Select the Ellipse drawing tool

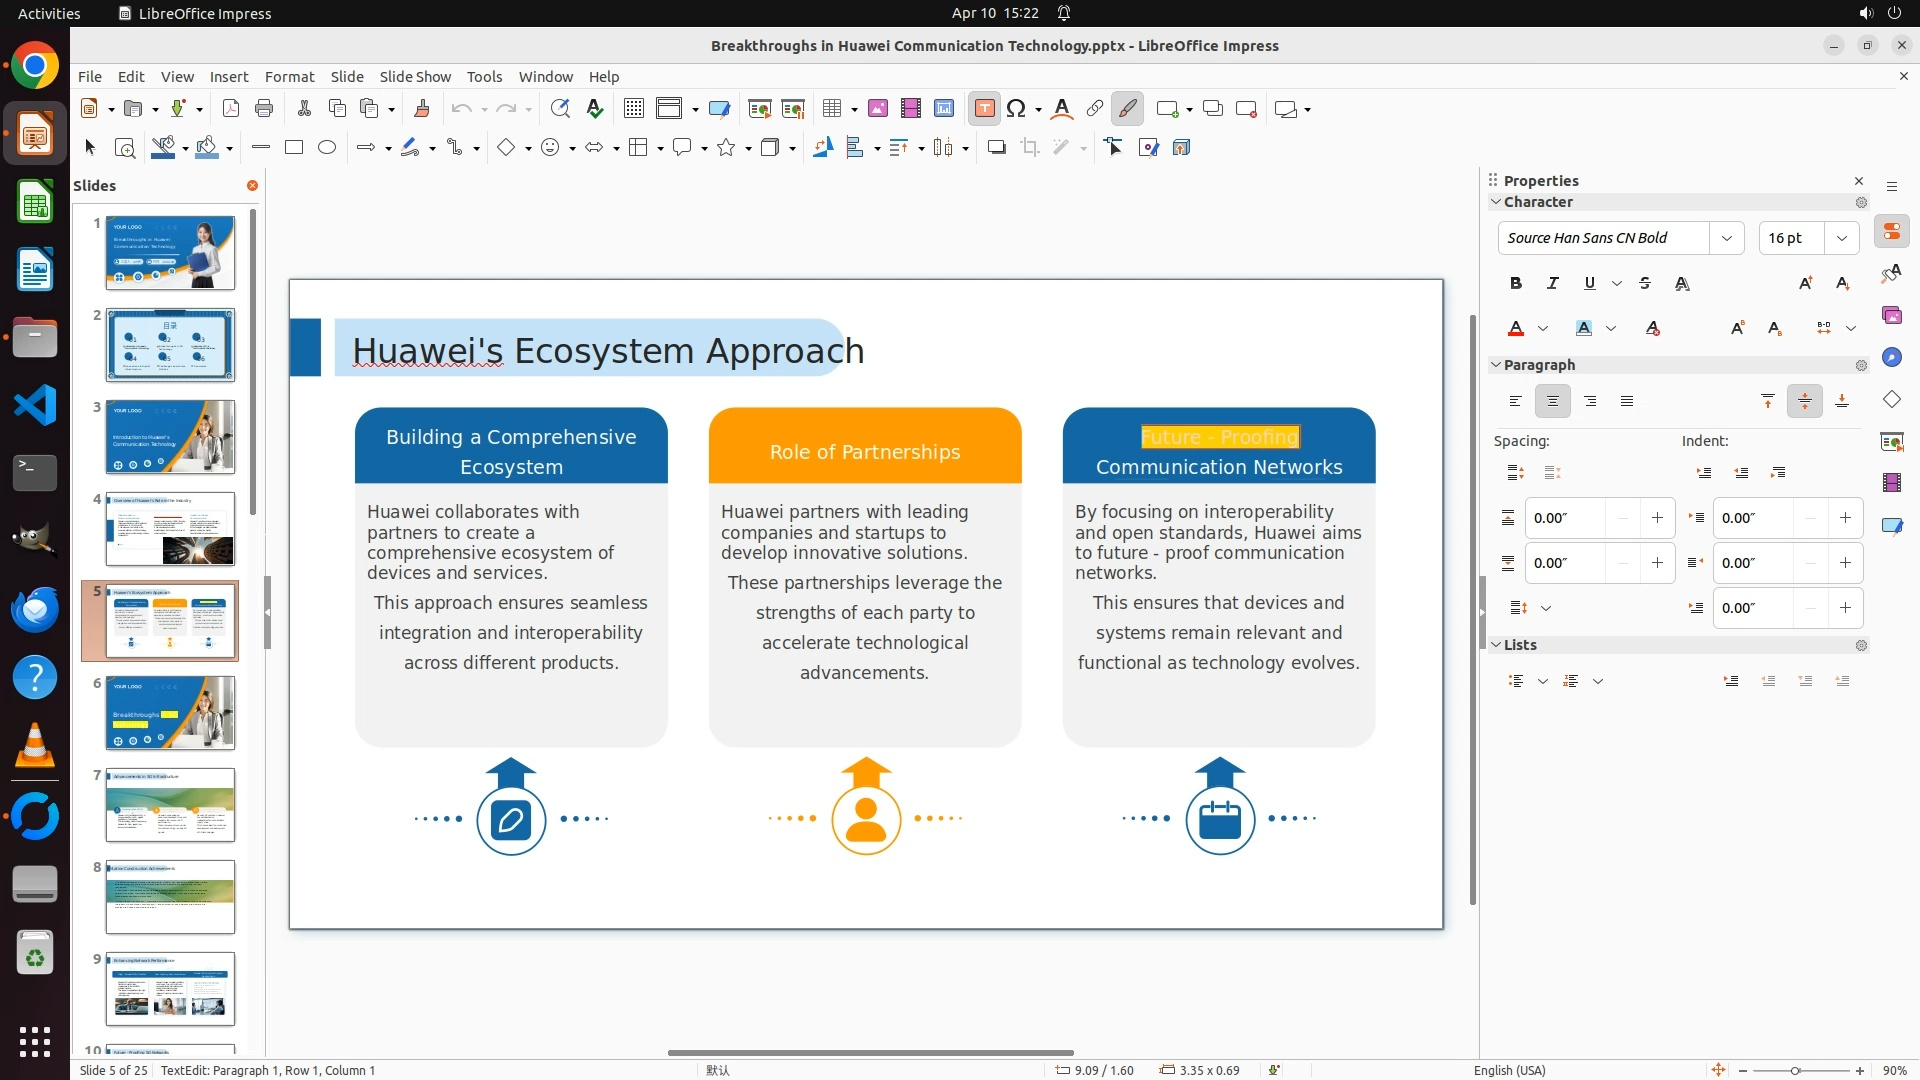(x=327, y=148)
